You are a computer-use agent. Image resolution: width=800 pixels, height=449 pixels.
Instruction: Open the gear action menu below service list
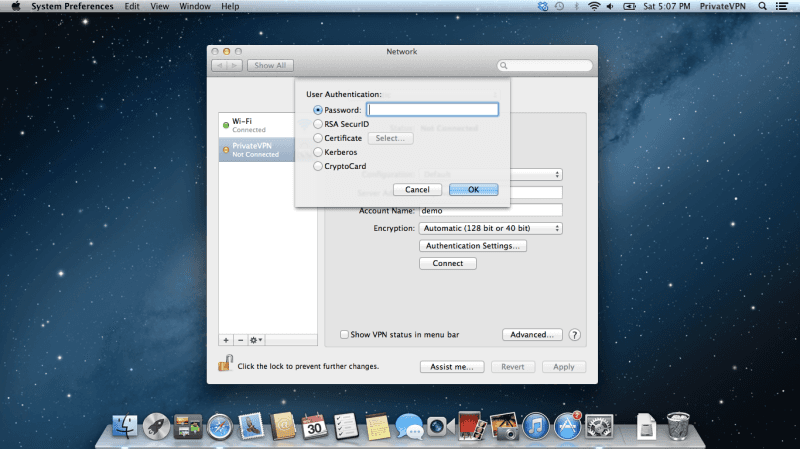(x=257, y=340)
